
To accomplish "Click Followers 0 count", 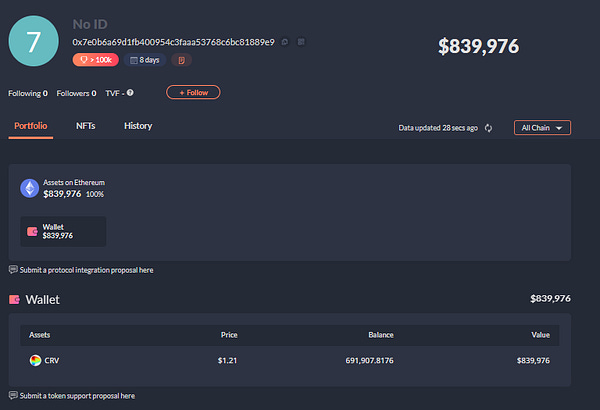I will pos(77,93).
